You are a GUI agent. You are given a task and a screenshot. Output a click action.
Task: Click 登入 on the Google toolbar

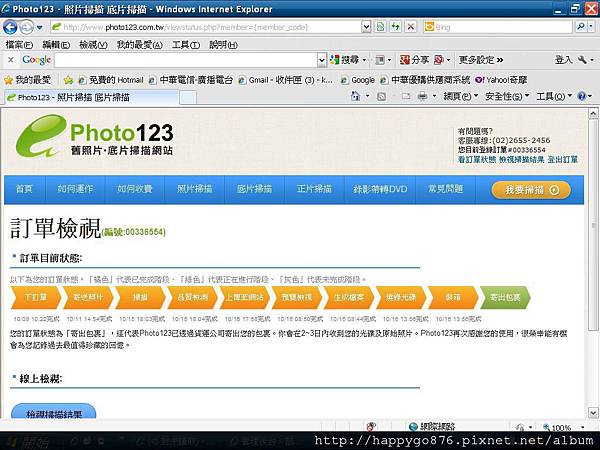click(563, 60)
